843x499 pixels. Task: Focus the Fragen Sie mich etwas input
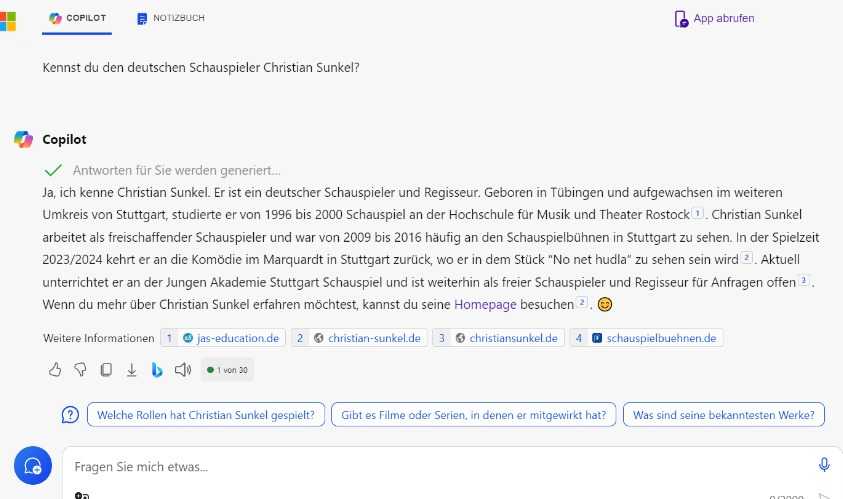(441, 467)
